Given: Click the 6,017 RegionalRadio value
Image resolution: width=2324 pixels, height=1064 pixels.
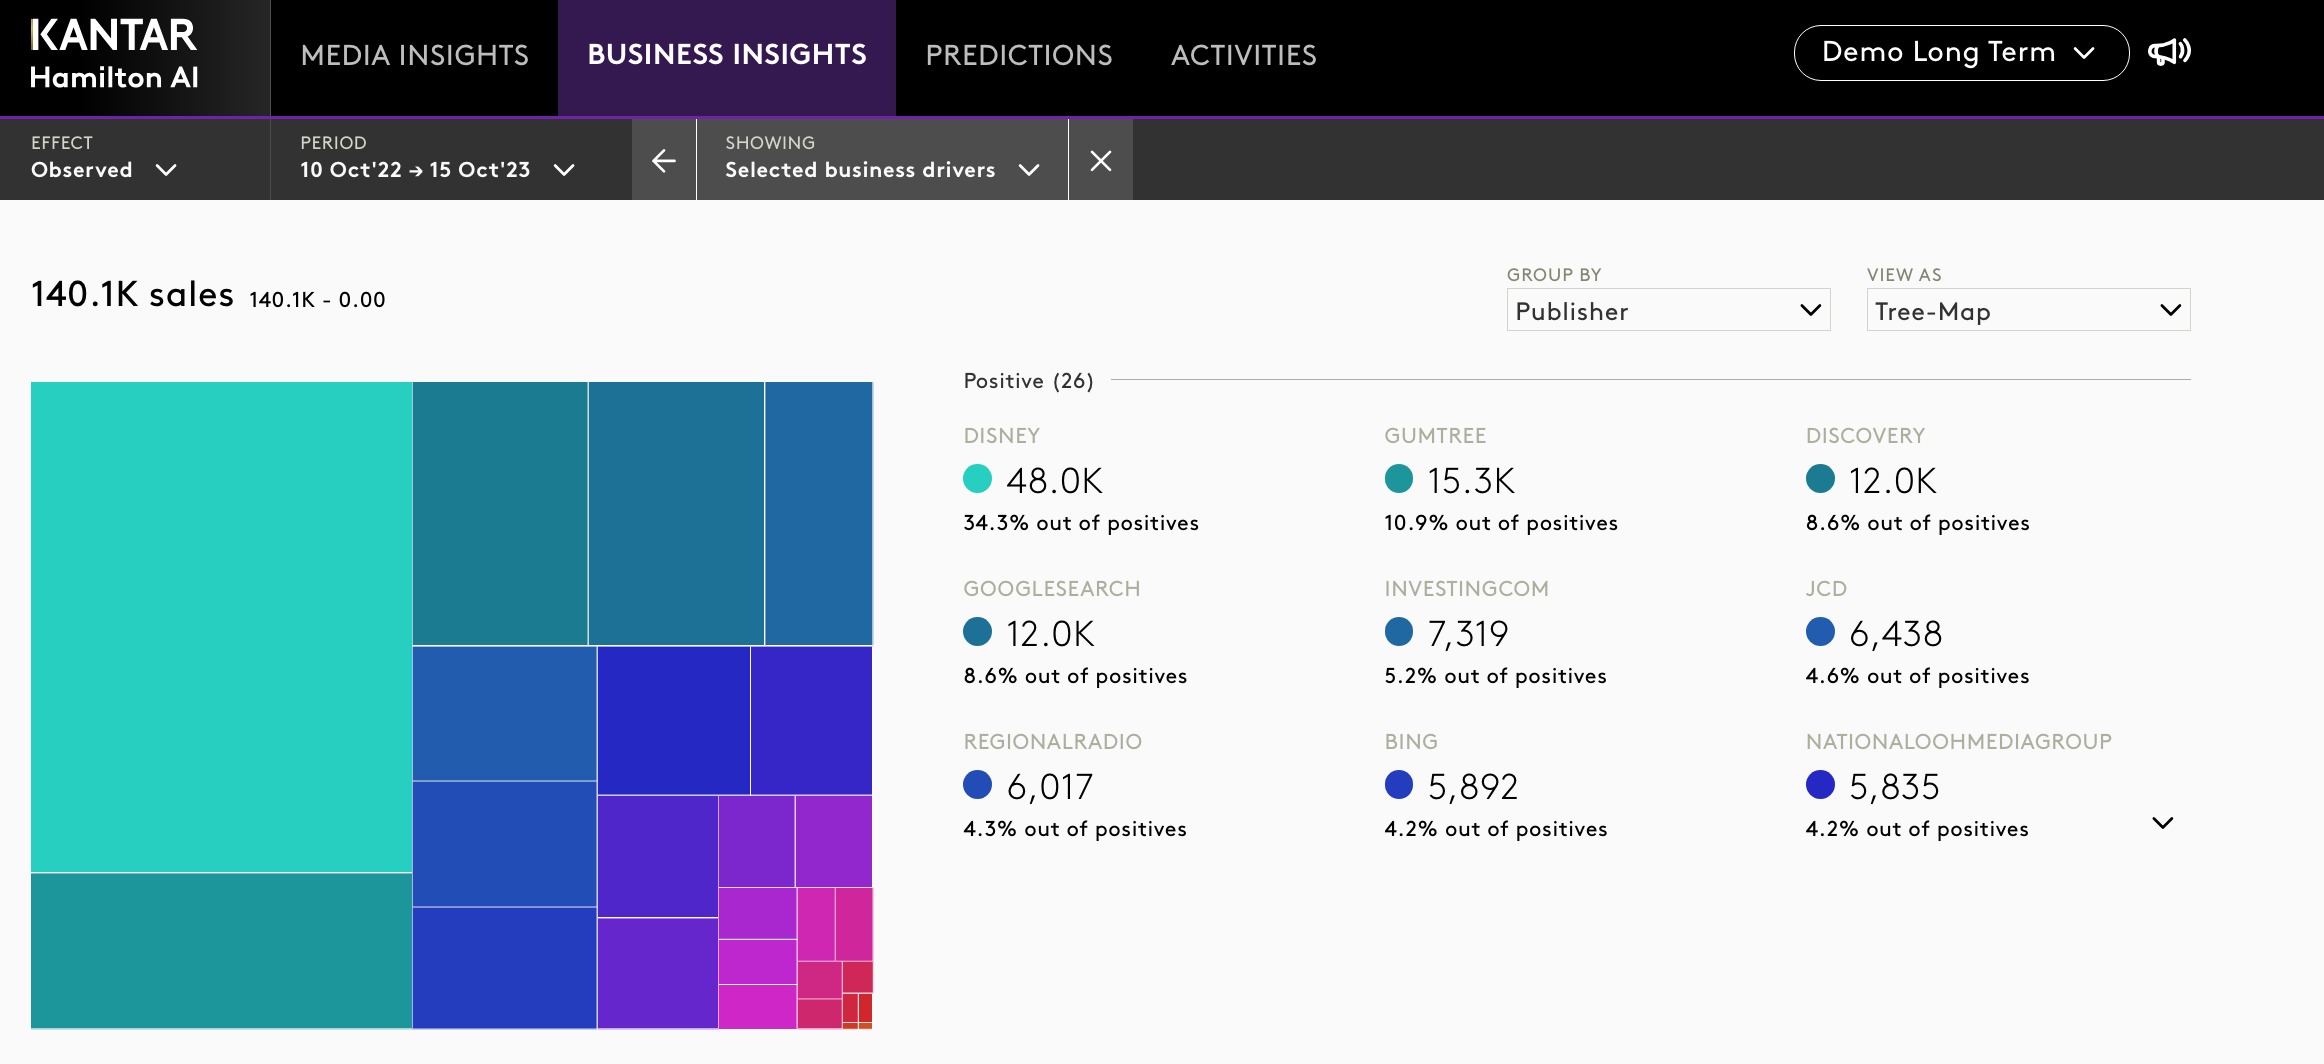Looking at the screenshot, I should coord(1050,787).
